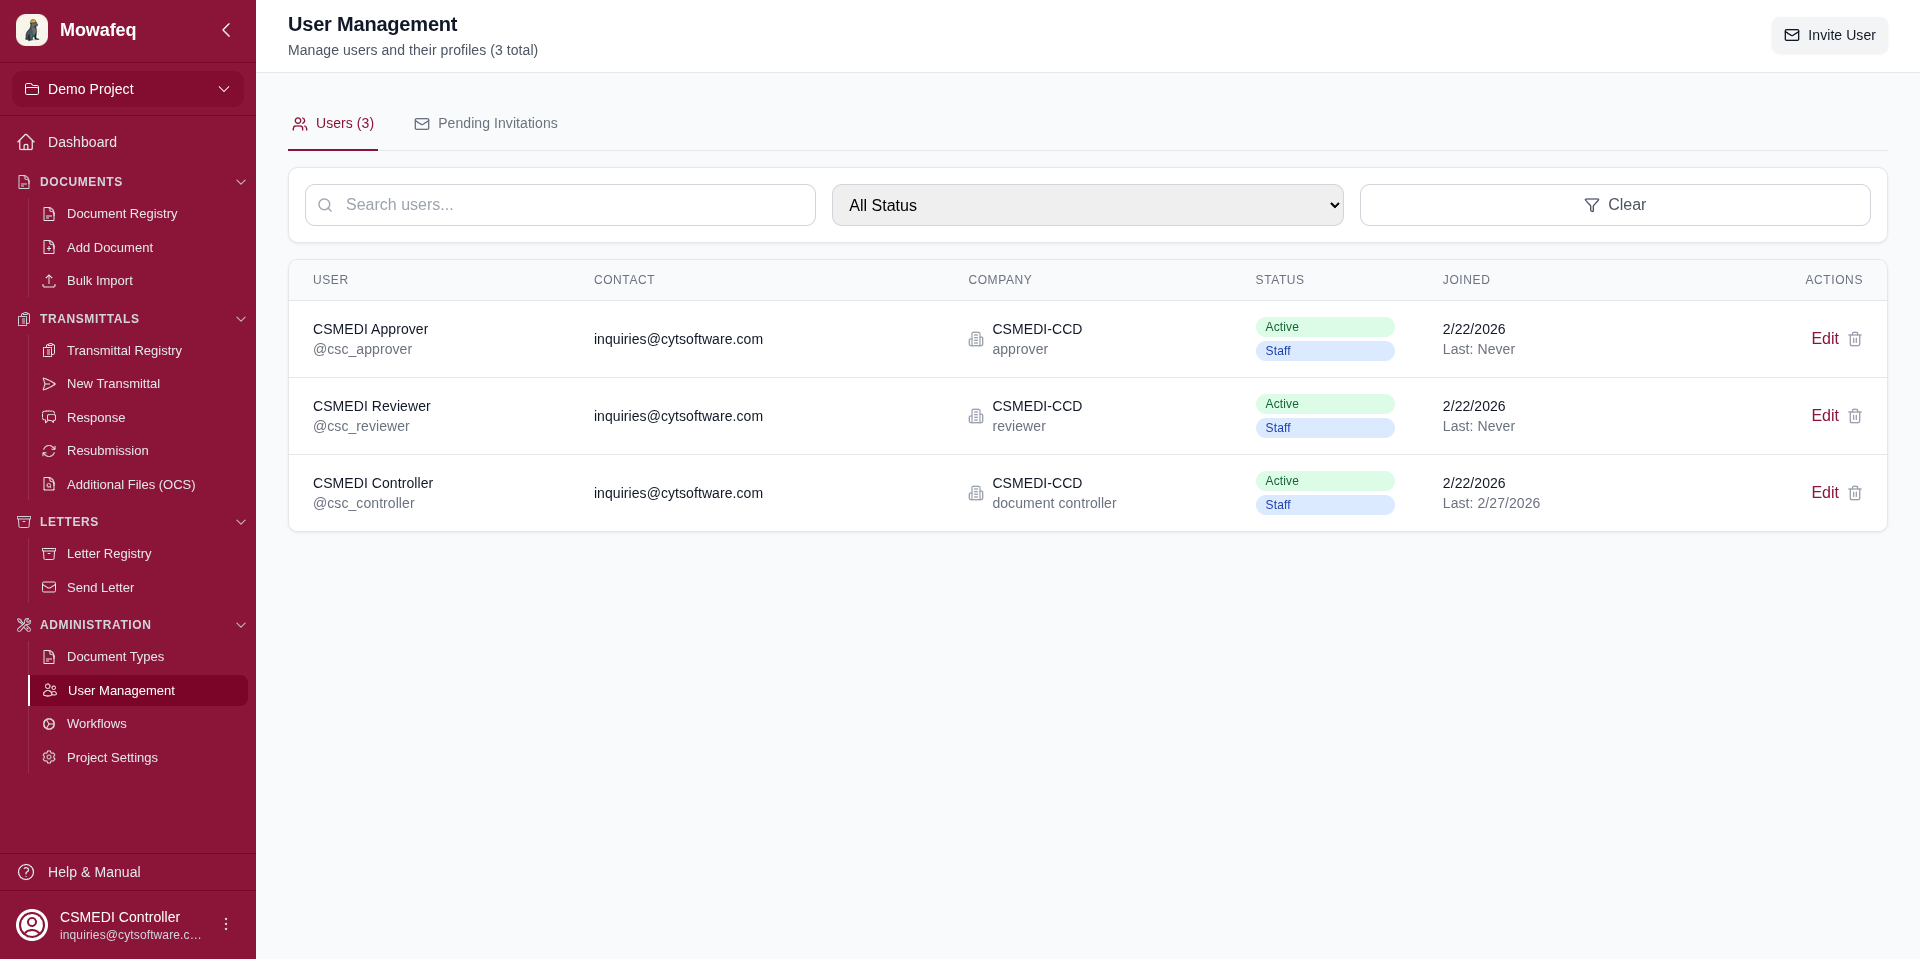Collapse the TRANSMITTALS section
1920x959 pixels.
pos(240,319)
